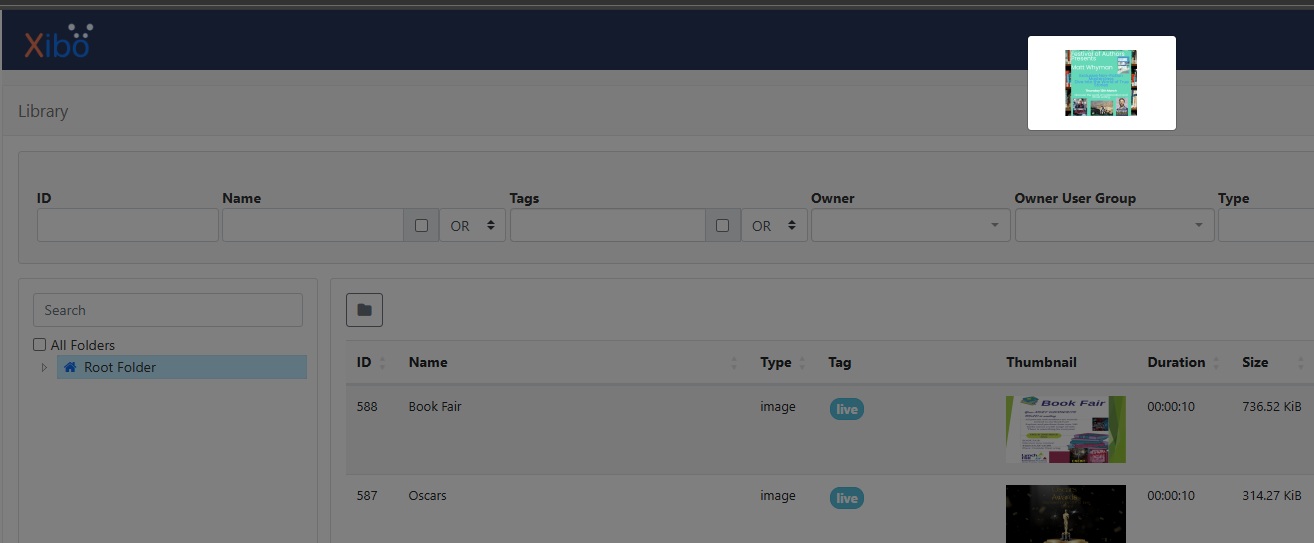Open the folder toggle button above the table
This screenshot has height=543, width=1314.
pos(364,310)
